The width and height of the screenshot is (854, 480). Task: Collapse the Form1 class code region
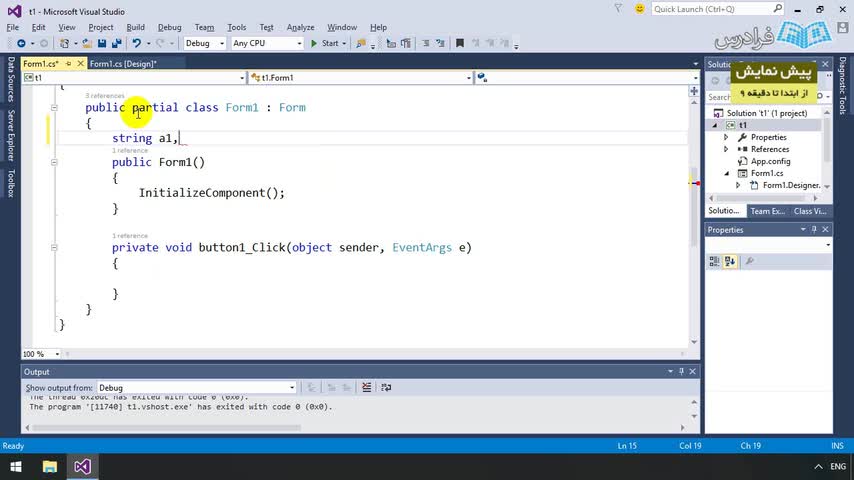(54, 108)
